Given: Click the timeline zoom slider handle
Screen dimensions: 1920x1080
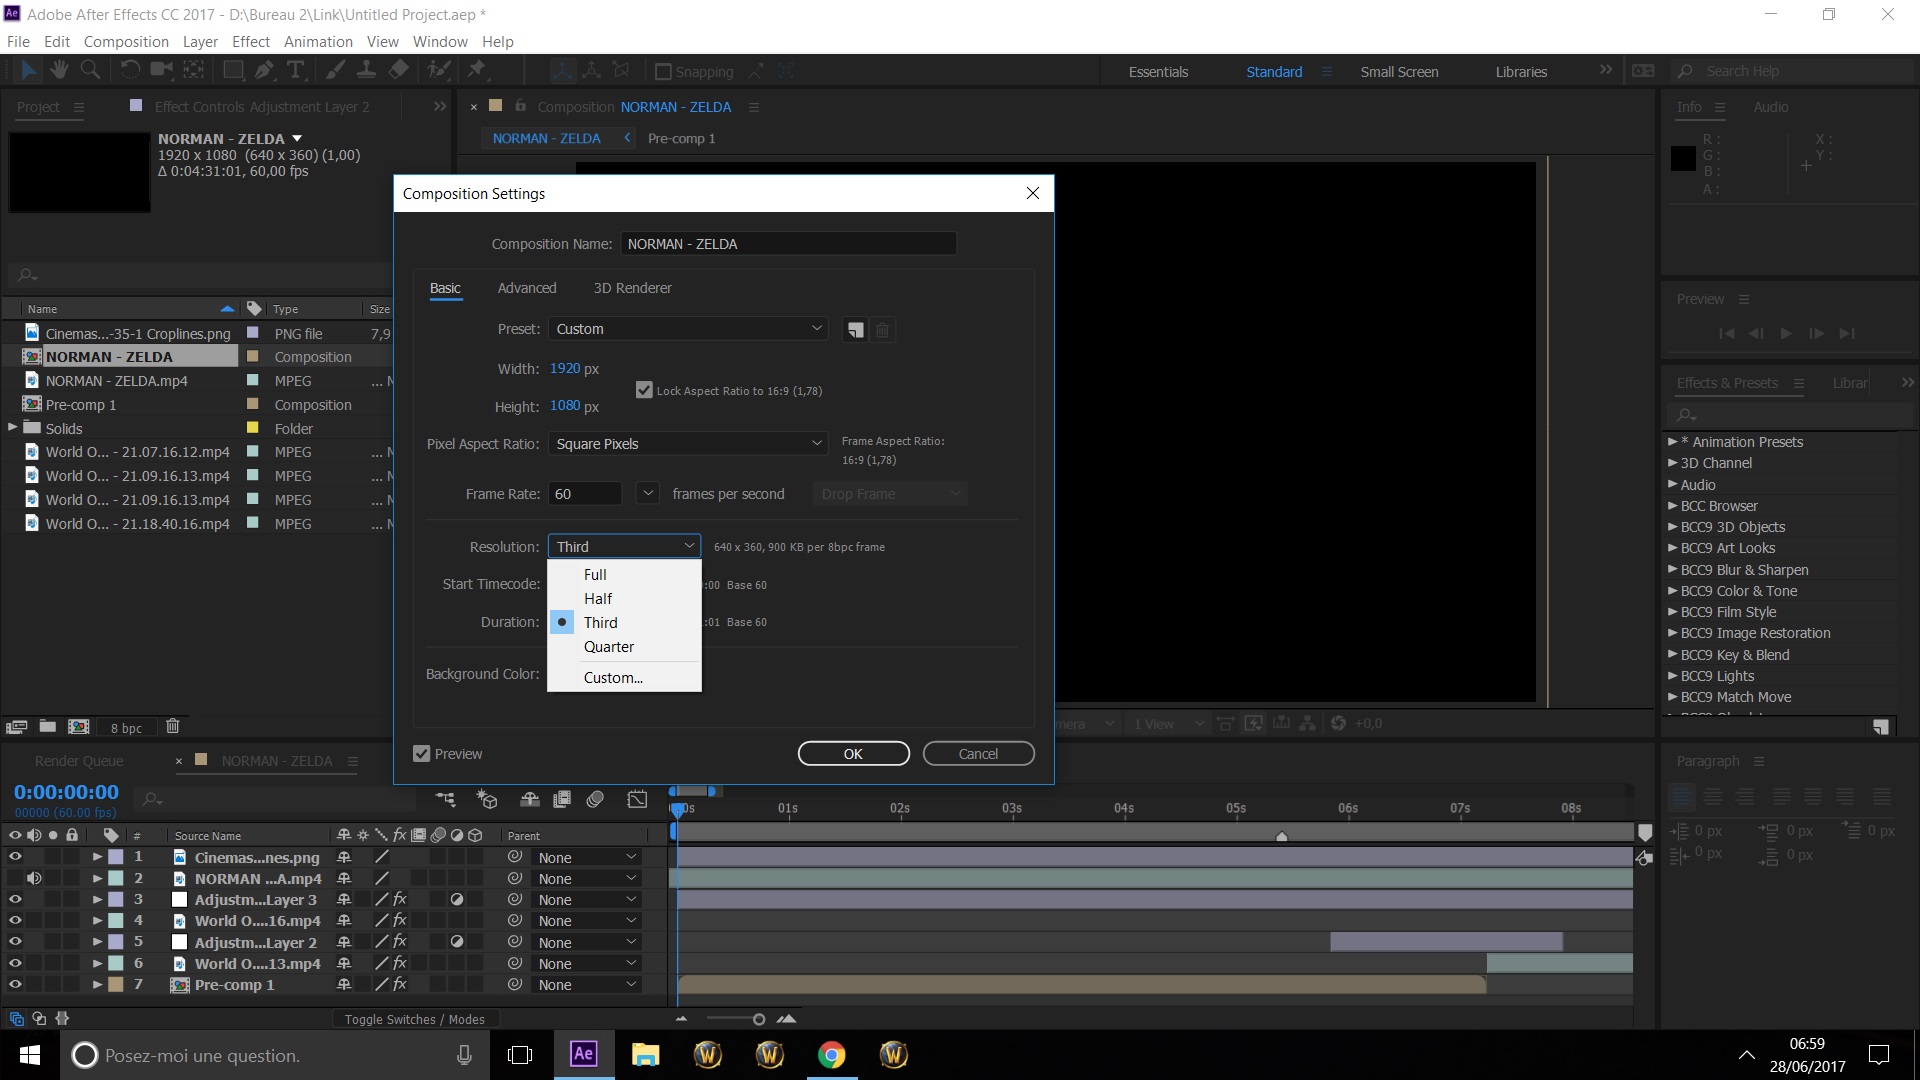Looking at the screenshot, I should [x=759, y=1019].
